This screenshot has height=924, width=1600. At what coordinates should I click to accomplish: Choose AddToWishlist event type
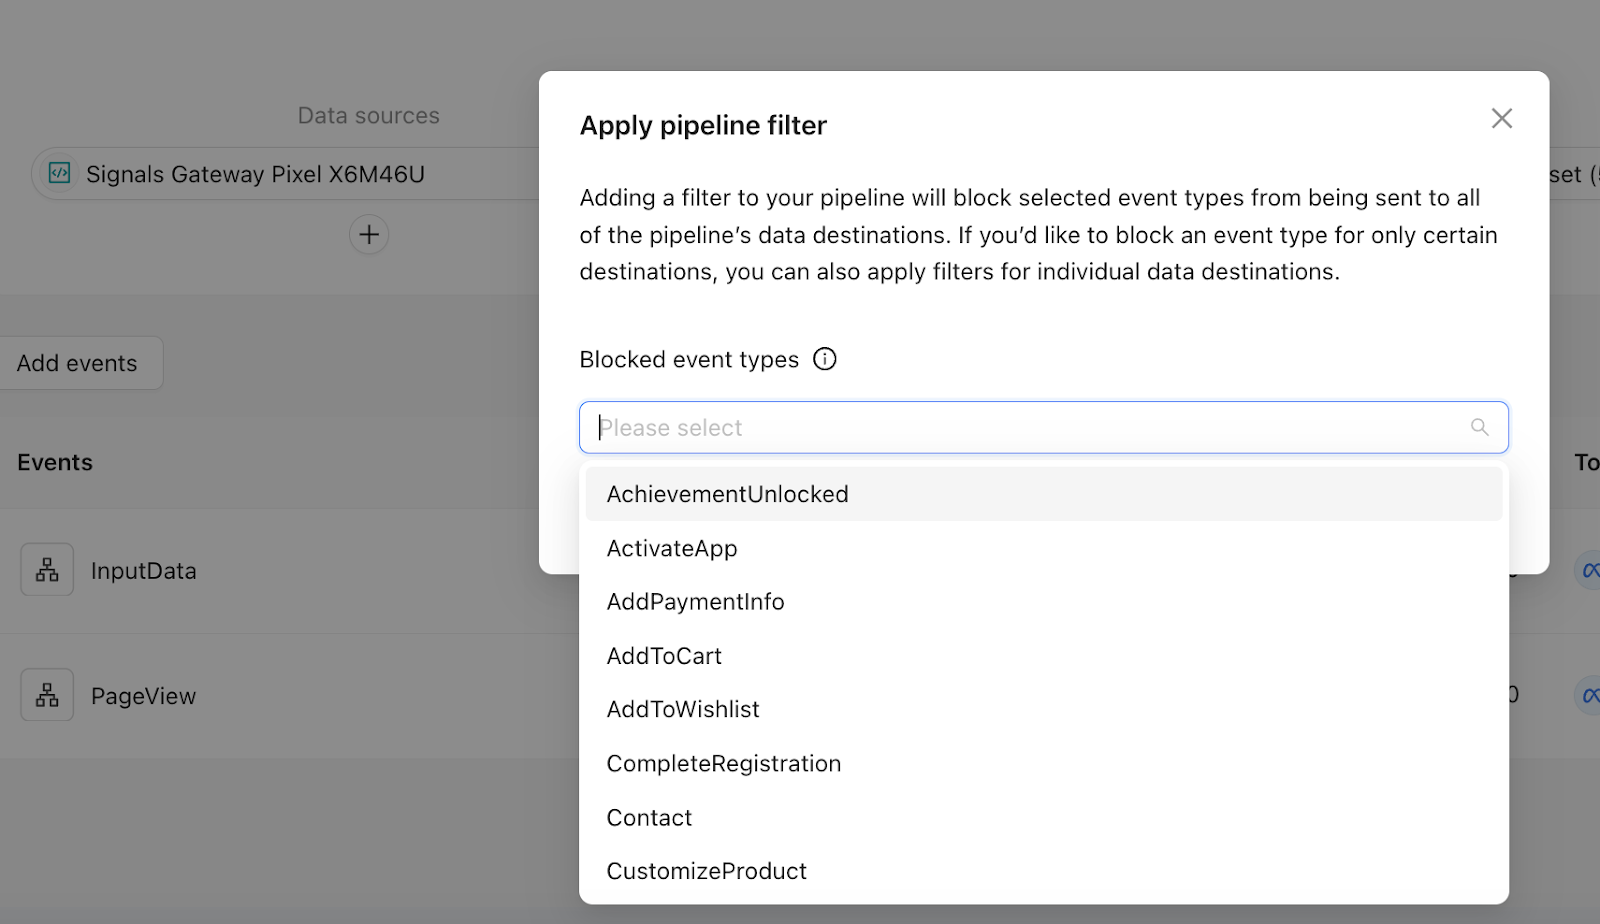click(1043, 709)
